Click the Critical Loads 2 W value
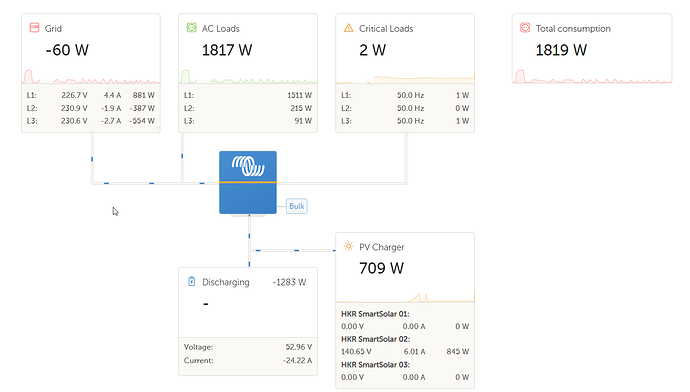This screenshot has height=392, width=690. coord(372,50)
